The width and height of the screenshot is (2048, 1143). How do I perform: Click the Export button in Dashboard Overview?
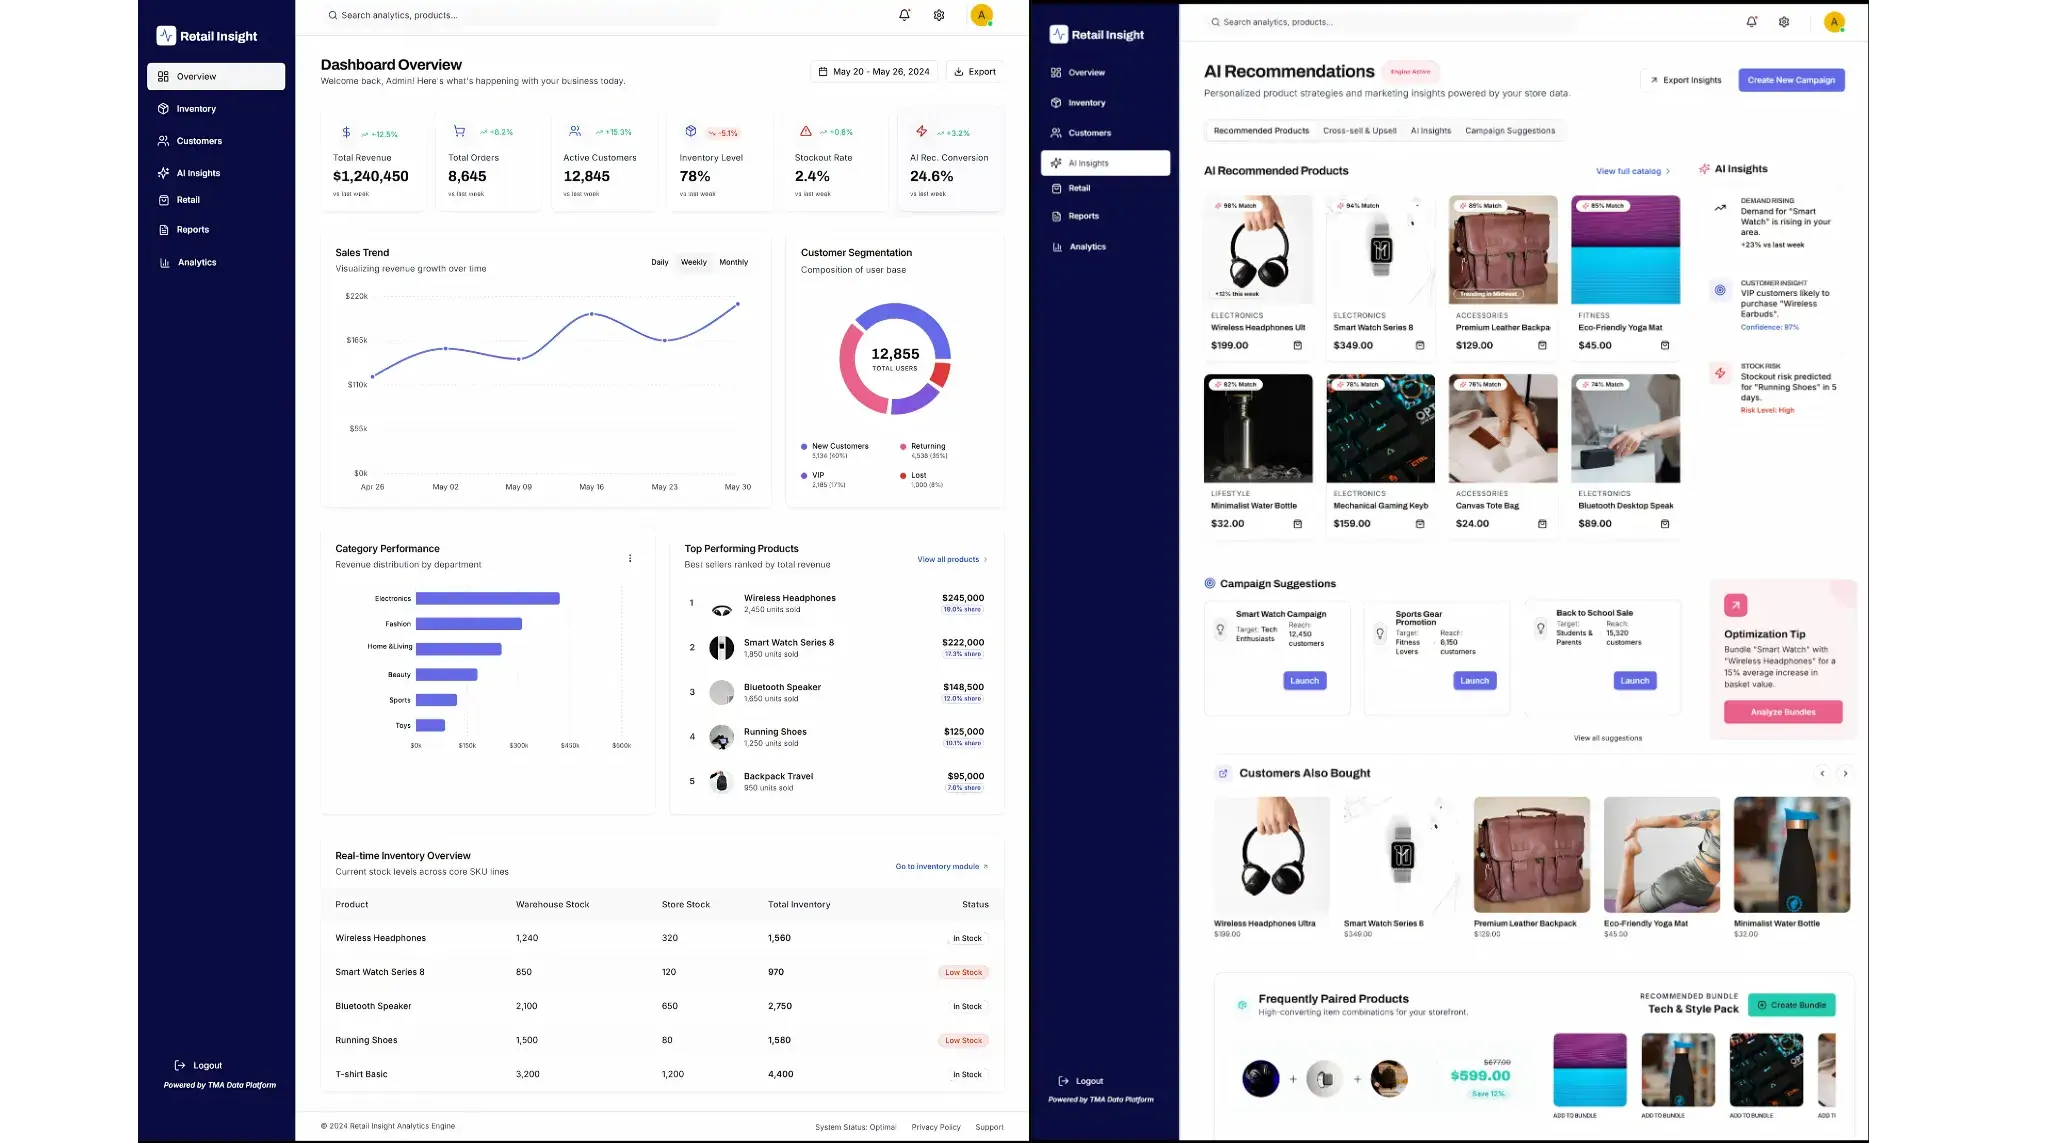pyautogui.click(x=975, y=72)
